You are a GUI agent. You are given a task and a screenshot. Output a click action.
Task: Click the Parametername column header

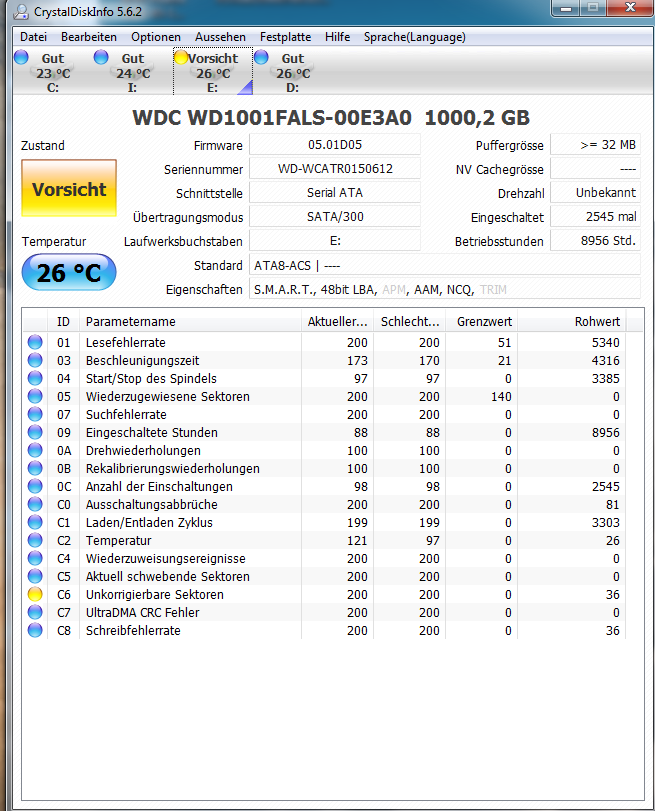pos(190,321)
